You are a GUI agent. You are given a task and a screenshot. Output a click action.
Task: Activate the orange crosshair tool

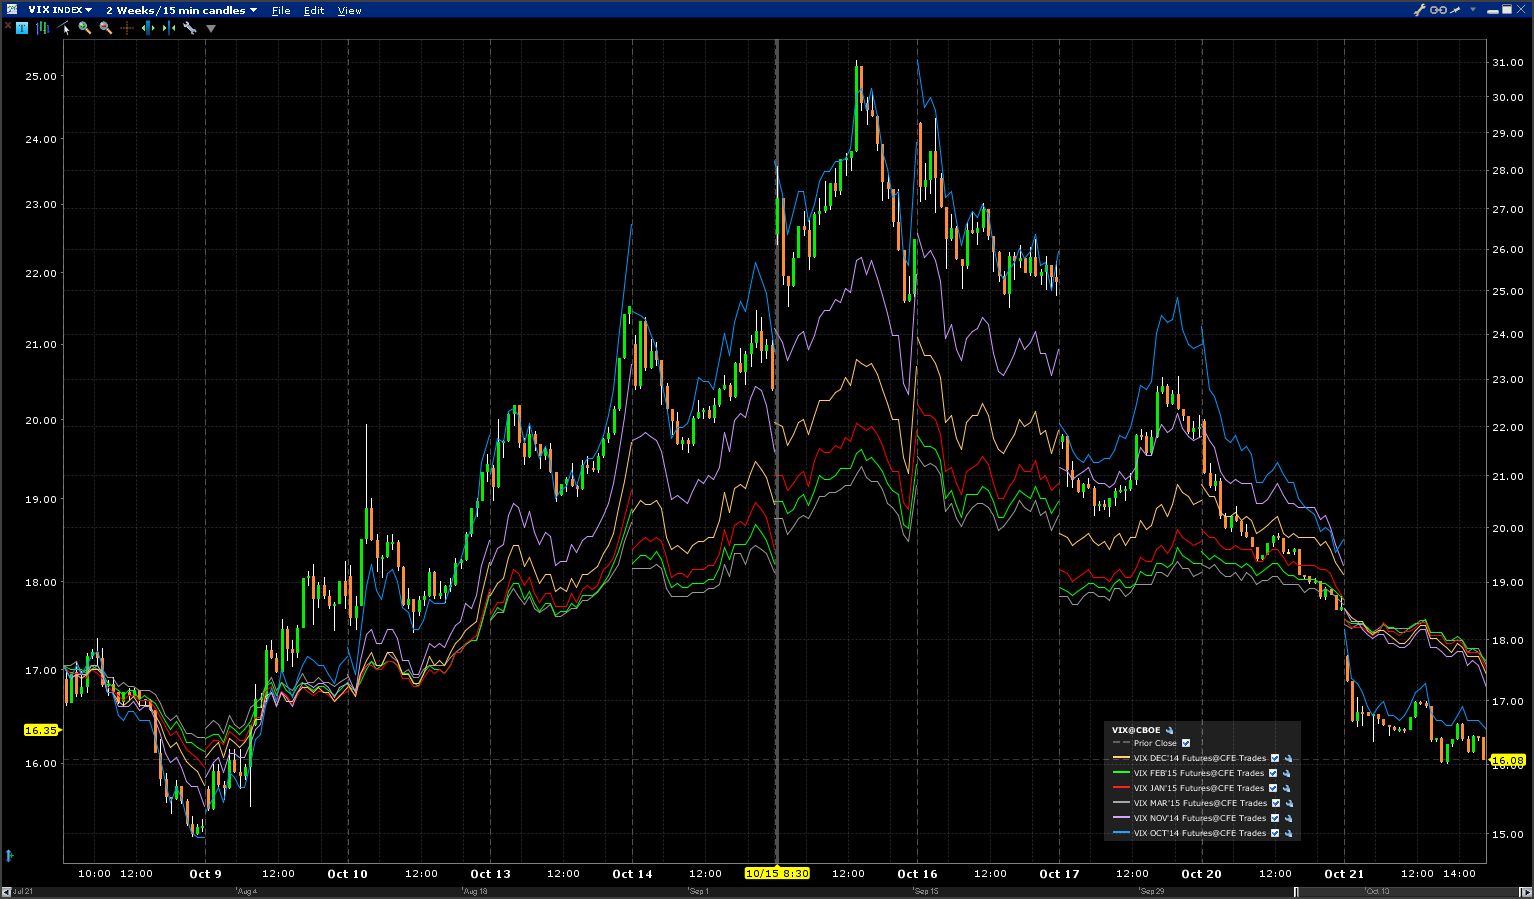pyautogui.click(x=127, y=28)
